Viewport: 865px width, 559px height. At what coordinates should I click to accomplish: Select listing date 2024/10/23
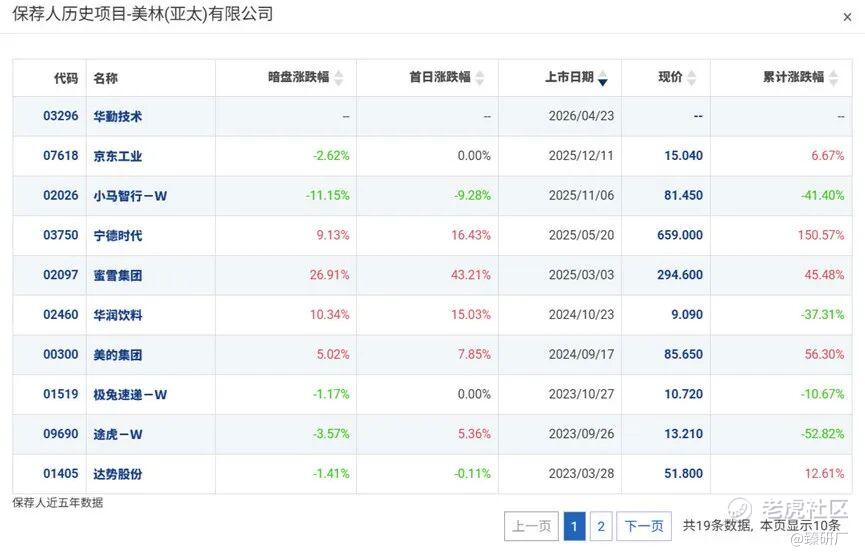tap(581, 315)
